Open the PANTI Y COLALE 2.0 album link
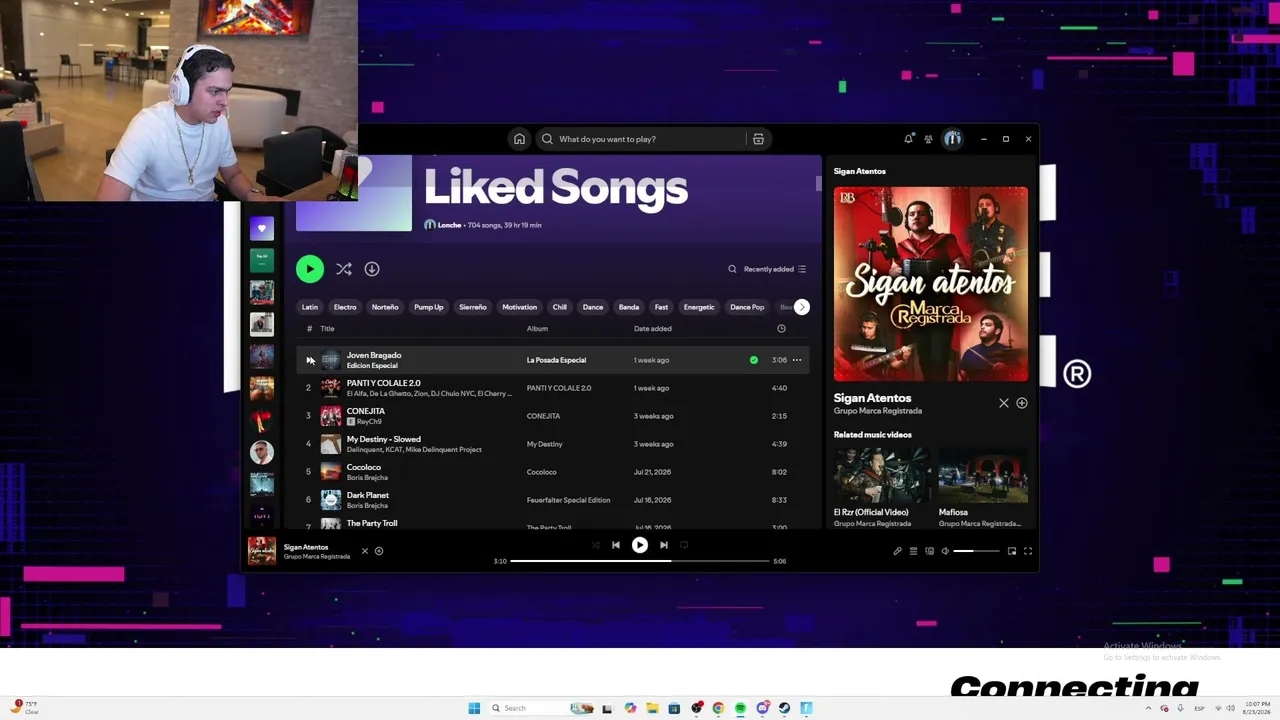 tap(559, 388)
